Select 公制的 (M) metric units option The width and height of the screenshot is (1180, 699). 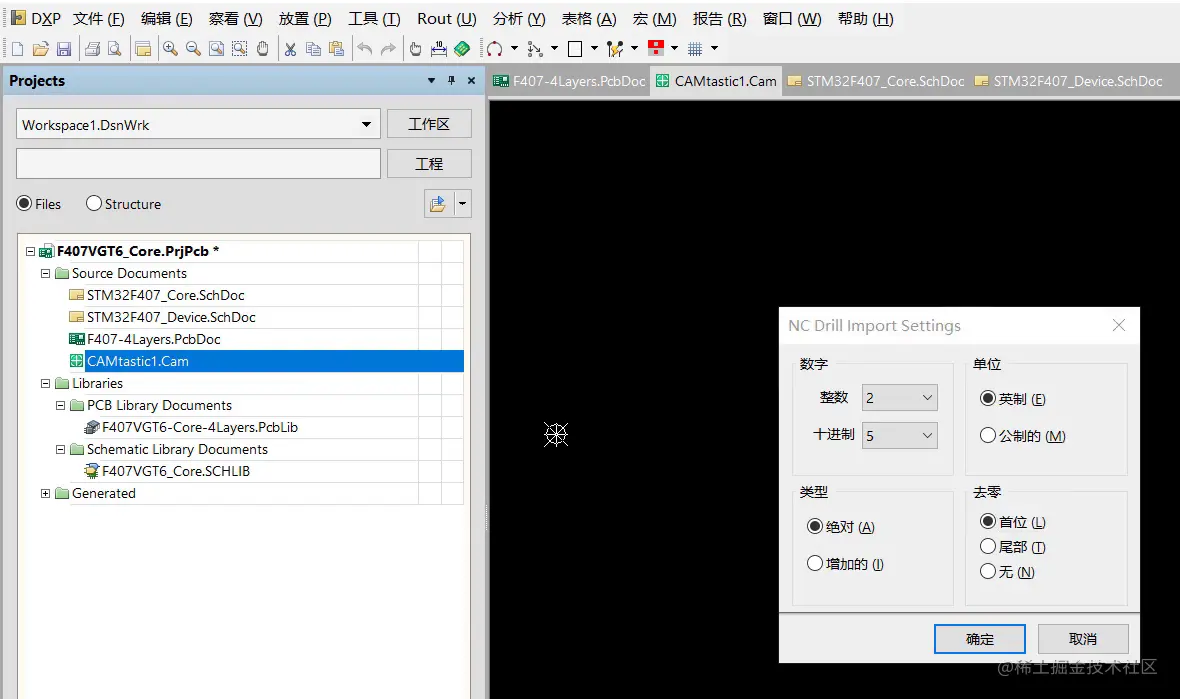click(988, 435)
